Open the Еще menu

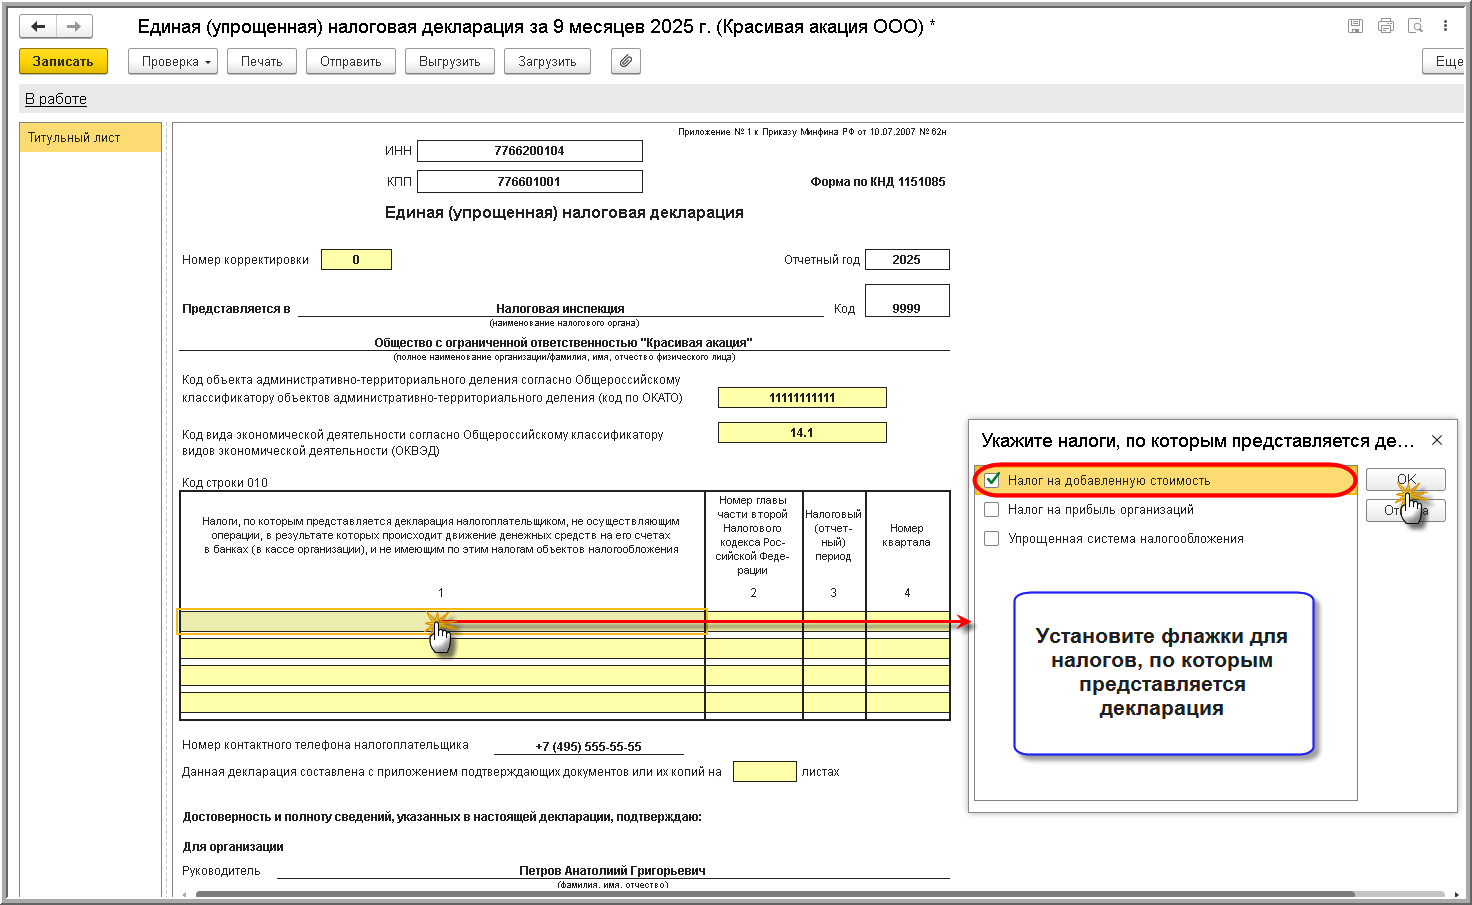1446,61
